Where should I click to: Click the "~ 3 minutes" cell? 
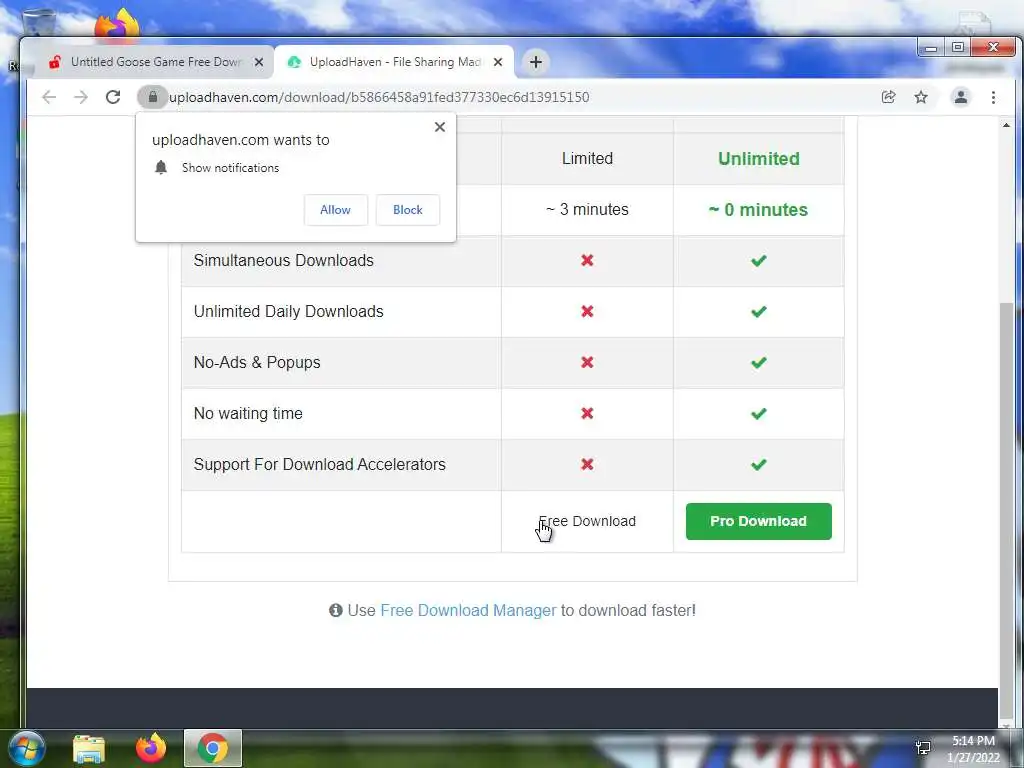587,210
